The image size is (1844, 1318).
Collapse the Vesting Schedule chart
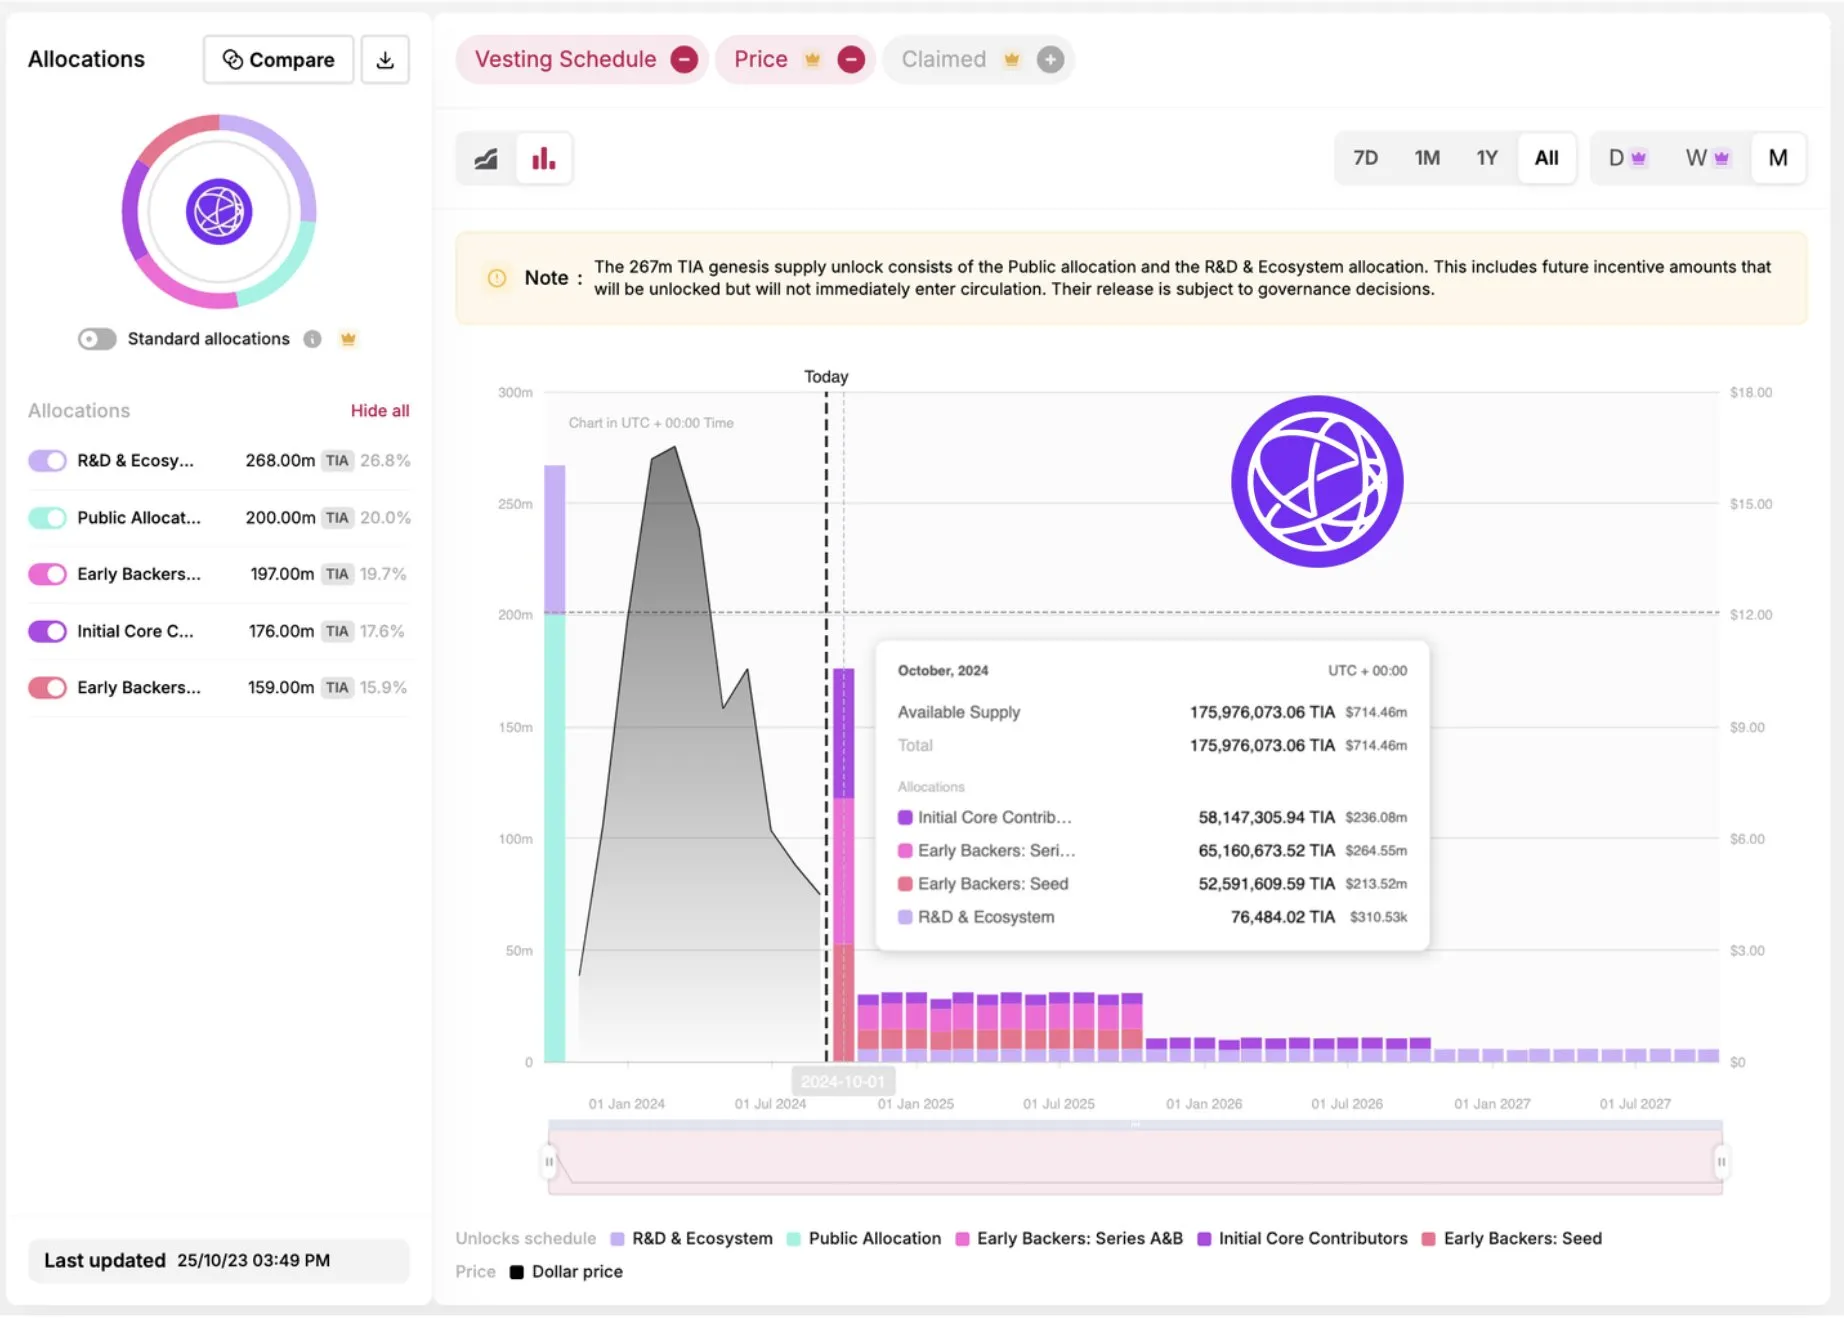[684, 59]
